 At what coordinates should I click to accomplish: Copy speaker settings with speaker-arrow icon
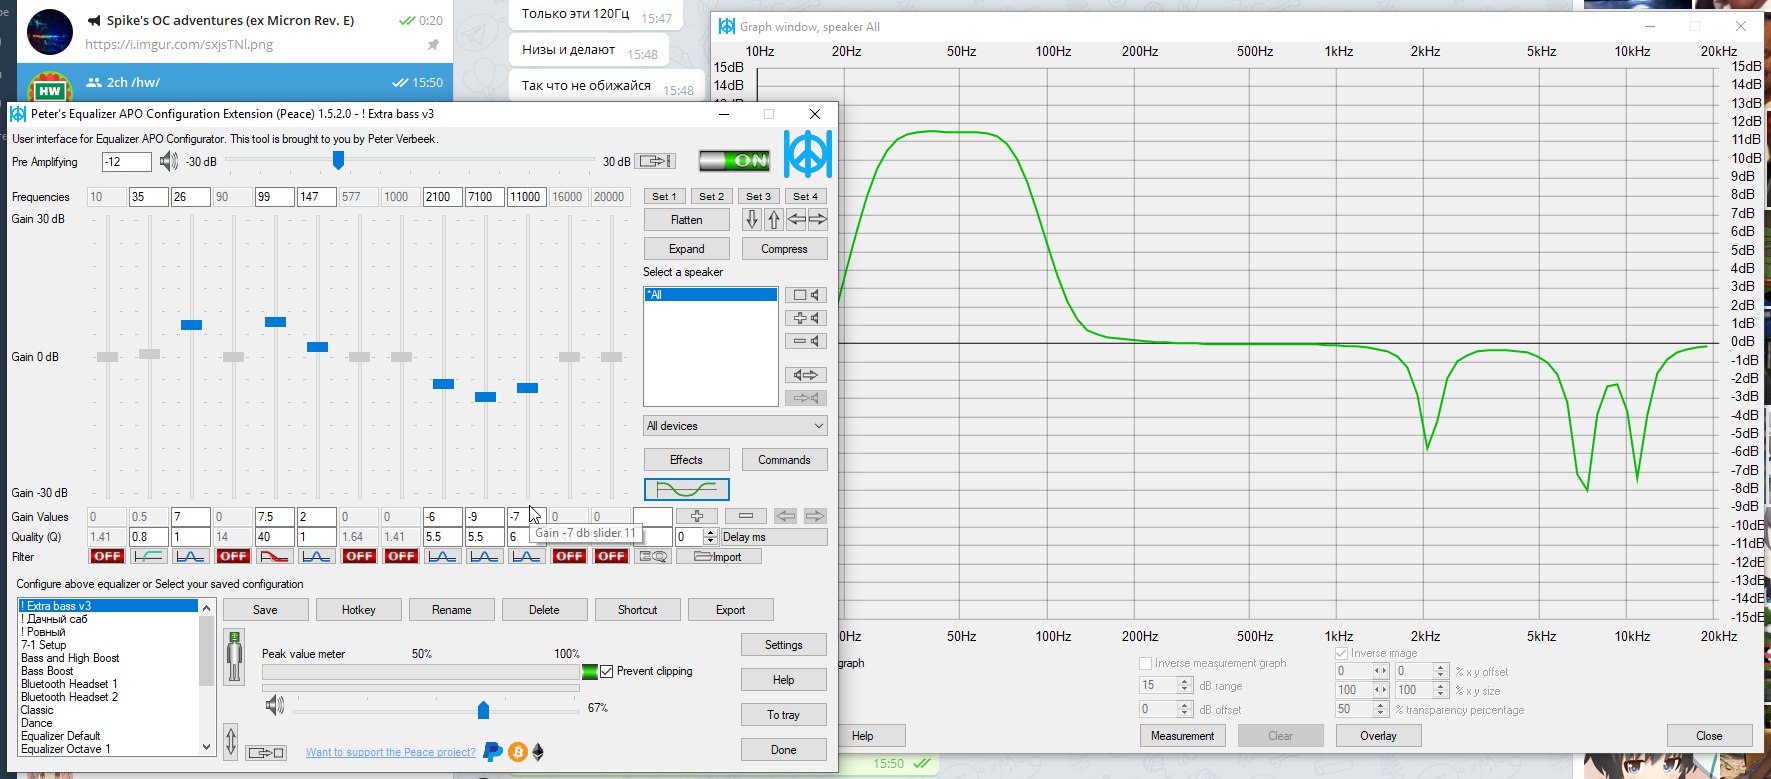pyautogui.click(x=806, y=375)
